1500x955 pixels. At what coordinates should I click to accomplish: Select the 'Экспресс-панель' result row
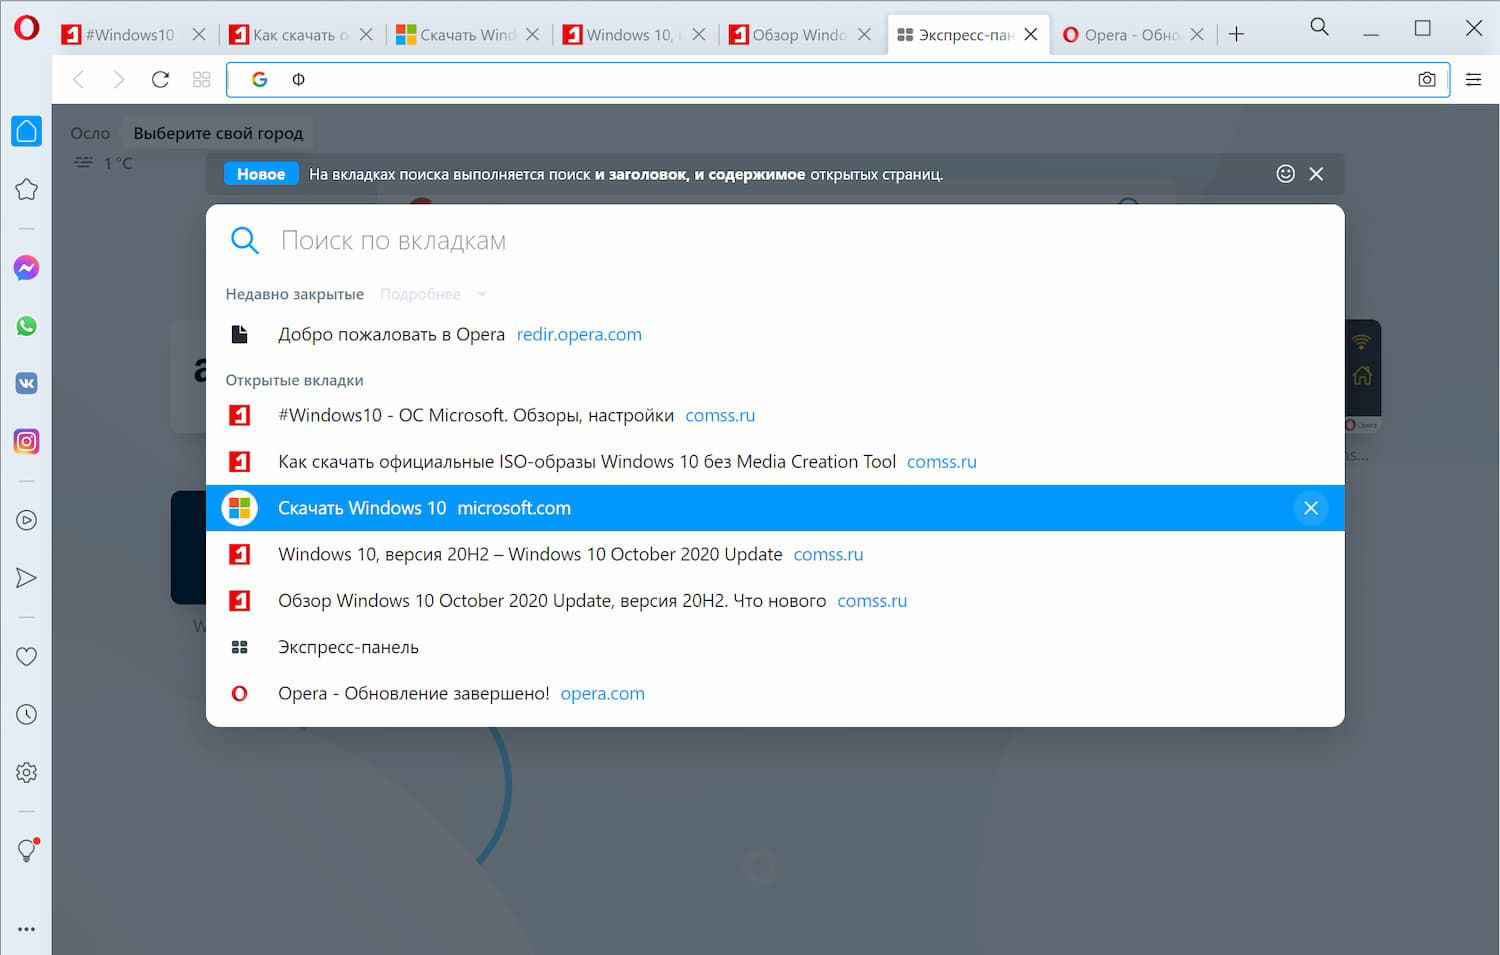(775, 647)
